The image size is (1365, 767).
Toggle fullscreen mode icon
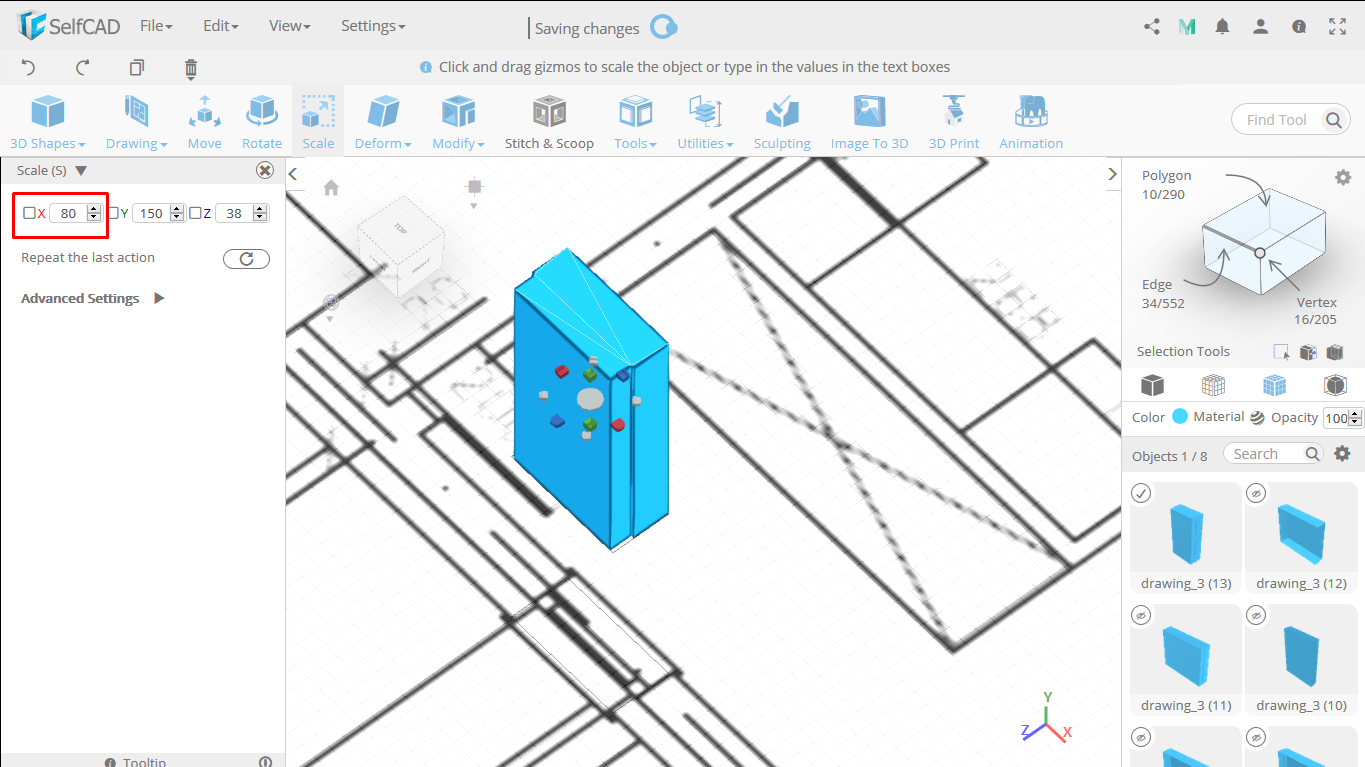pos(1338,27)
